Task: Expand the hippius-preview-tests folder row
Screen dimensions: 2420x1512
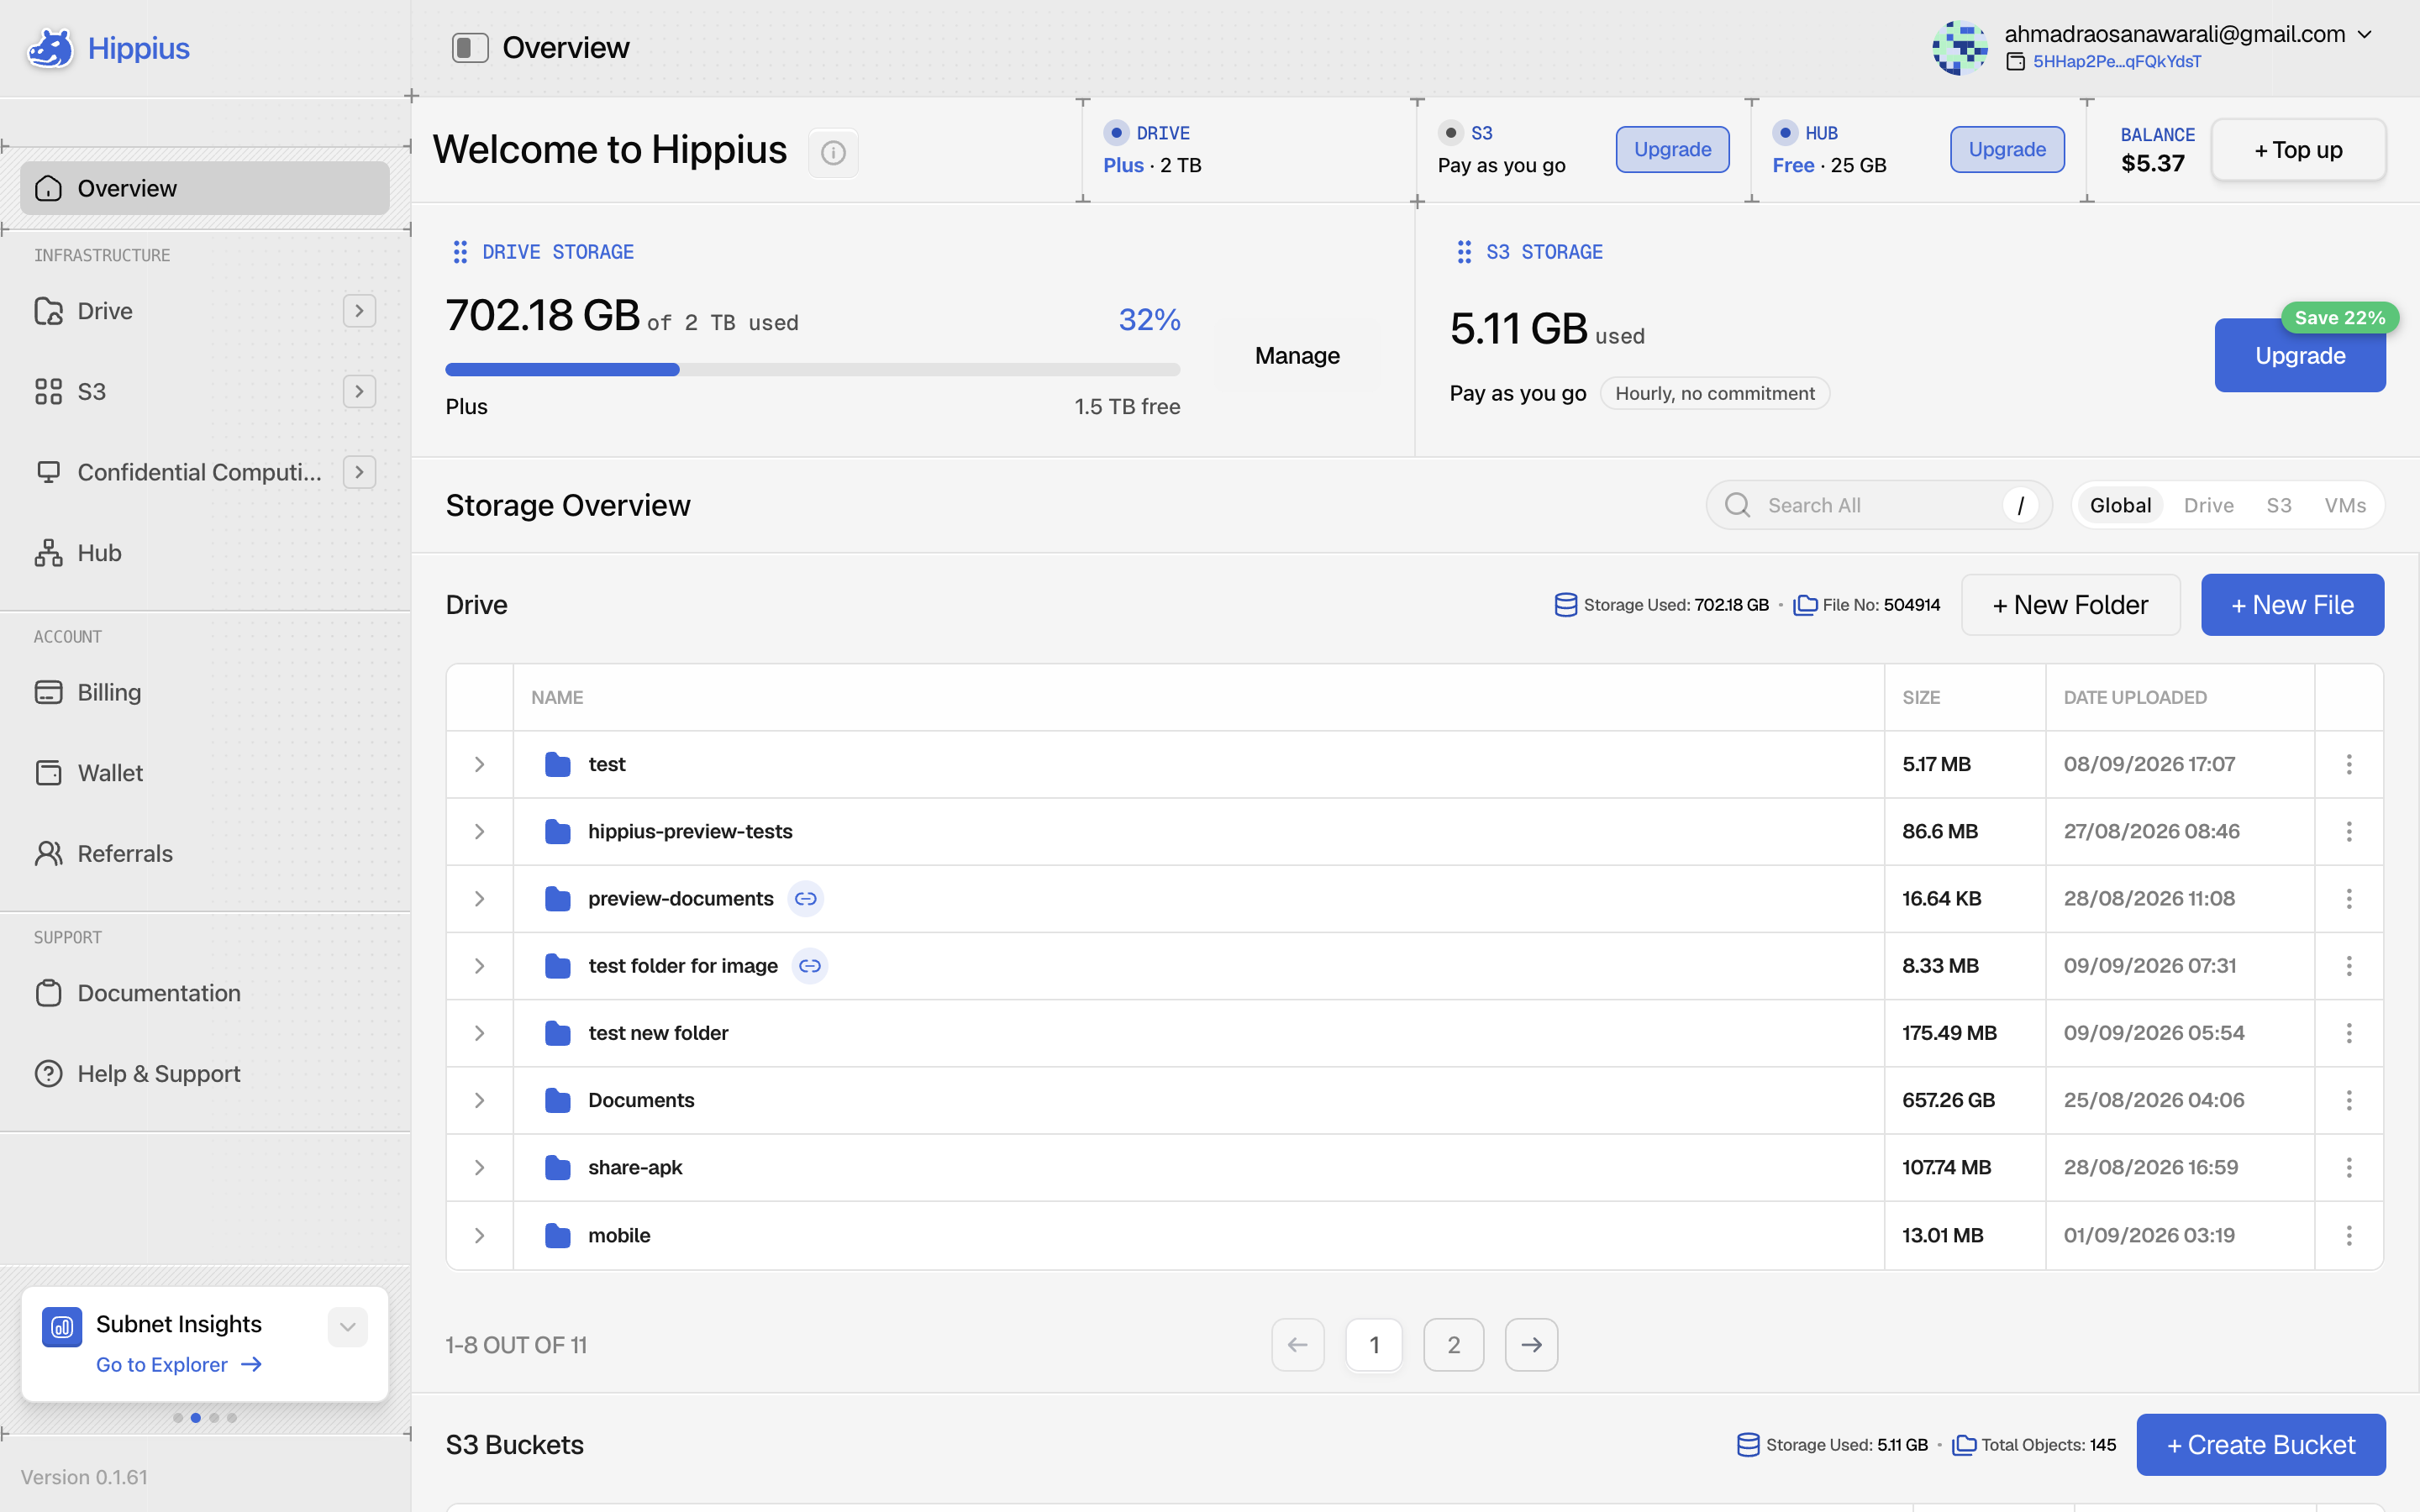Action: [480, 831]
